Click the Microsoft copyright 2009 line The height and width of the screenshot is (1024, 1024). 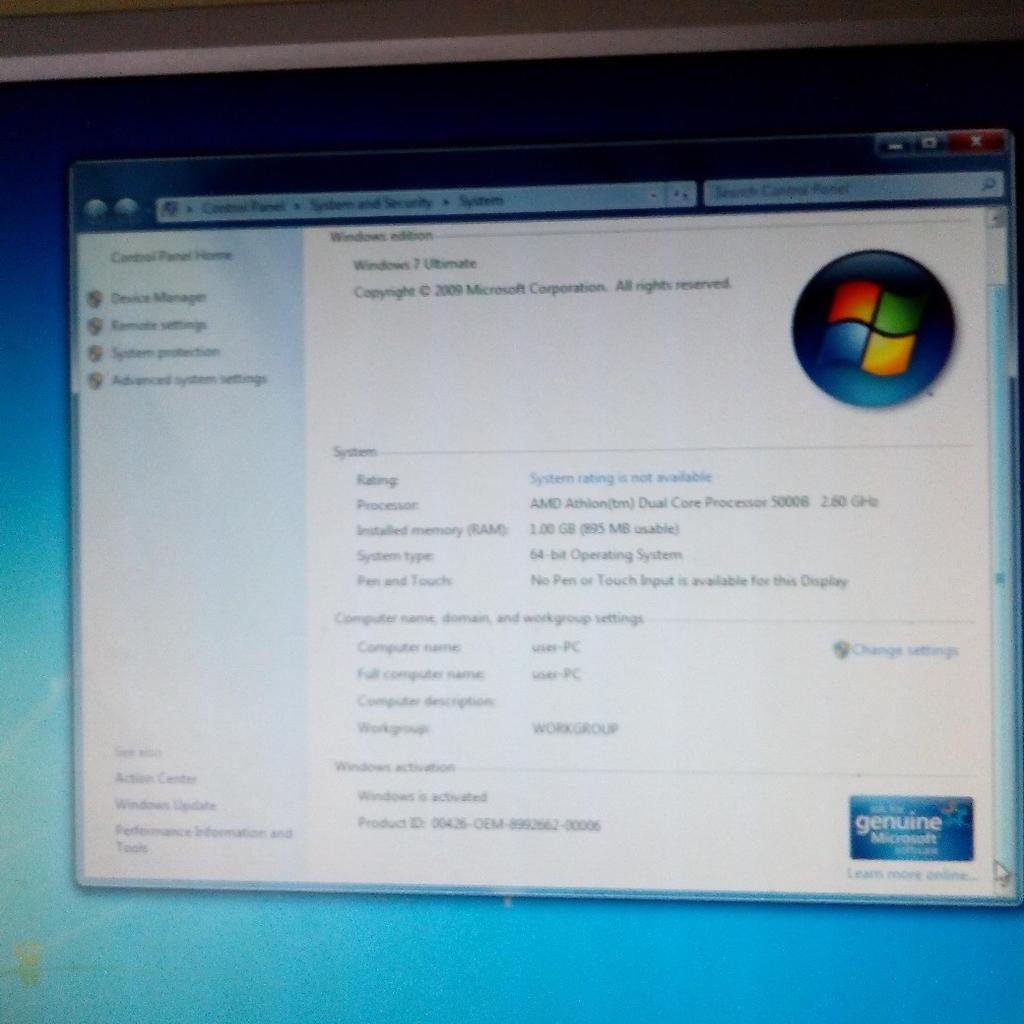click(x=541, y=288)
